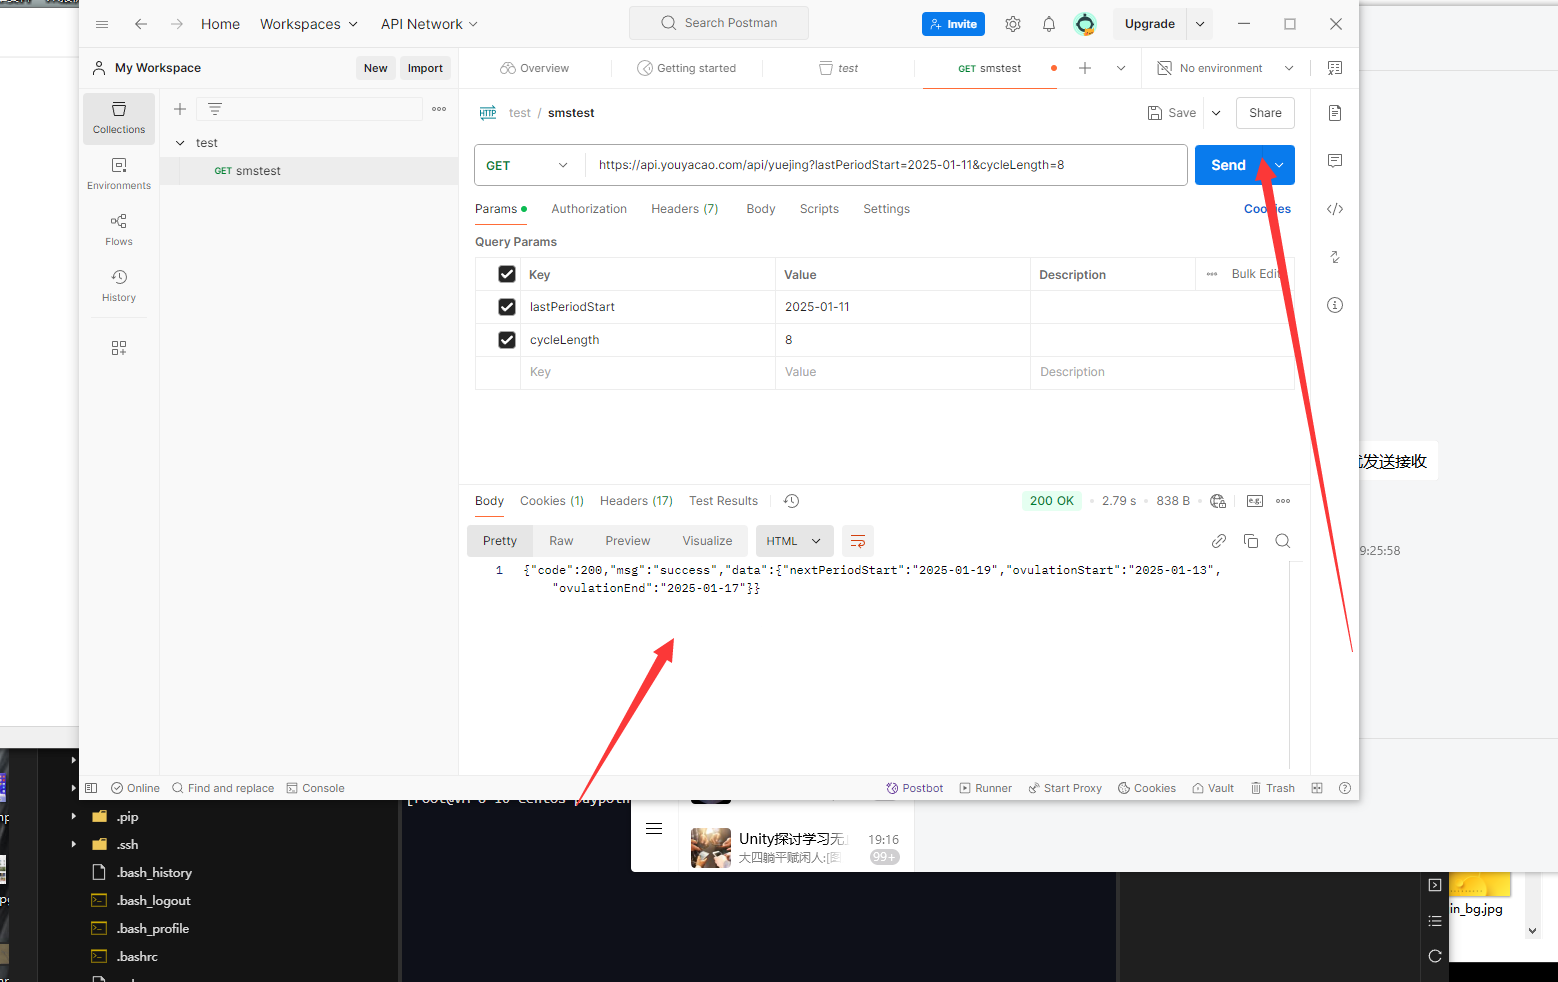Open the GET method dropdown
This screenshot has width=1558, height=982.
tap(529, 165)
